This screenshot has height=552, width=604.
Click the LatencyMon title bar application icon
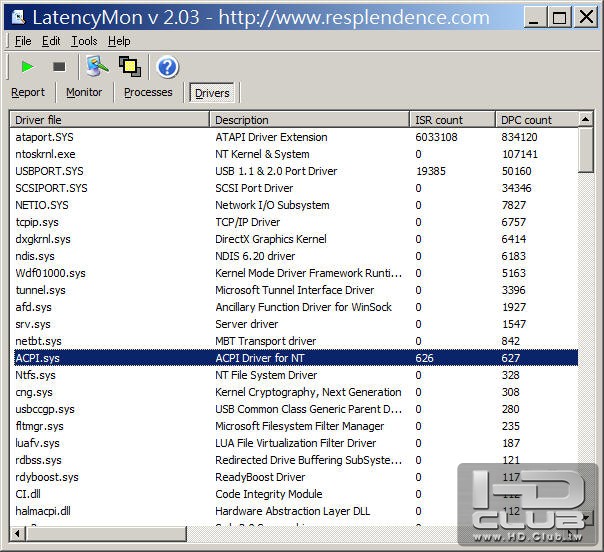click(x=18, y=17)
